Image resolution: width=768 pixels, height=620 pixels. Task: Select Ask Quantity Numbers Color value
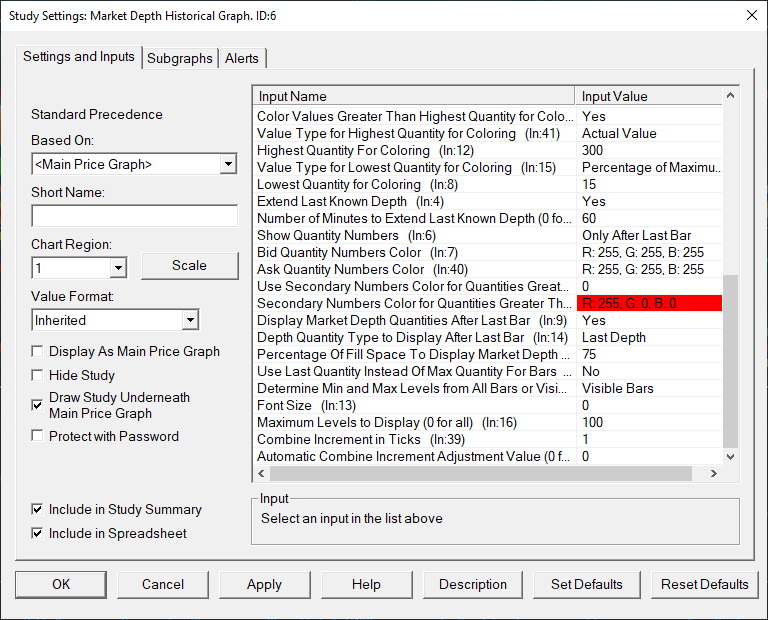pyautogui.click(x=649, y=269)
